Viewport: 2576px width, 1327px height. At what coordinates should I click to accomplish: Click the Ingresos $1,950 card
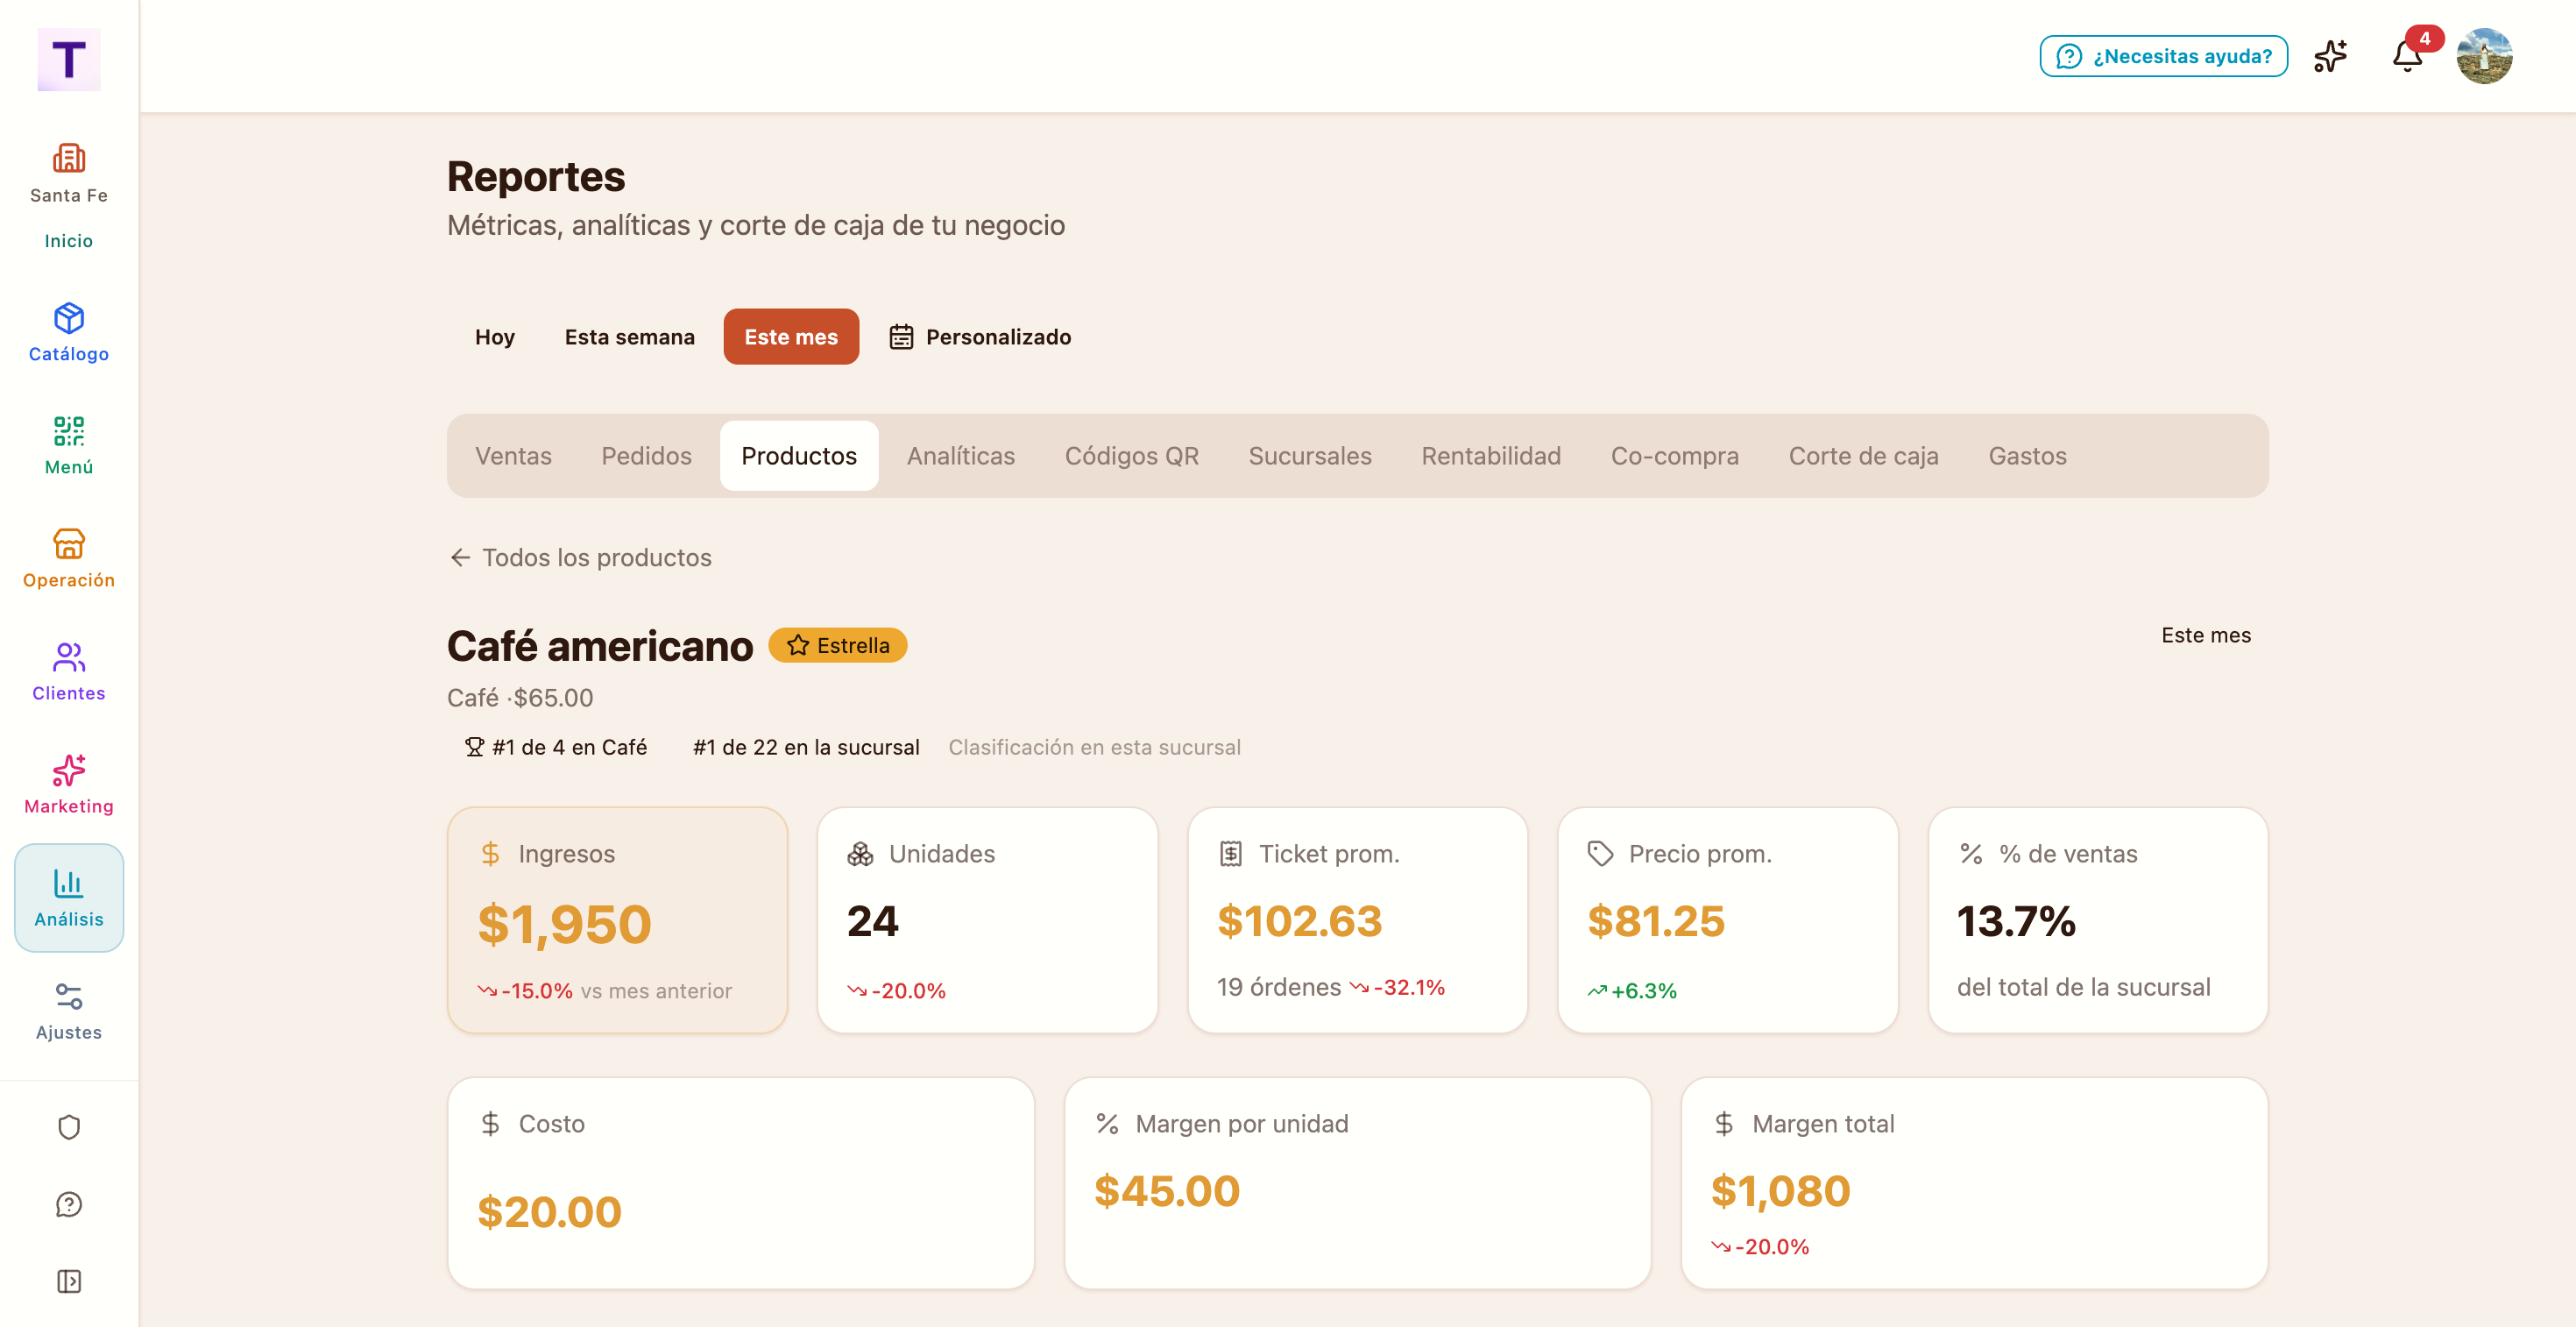click(617, 920)
